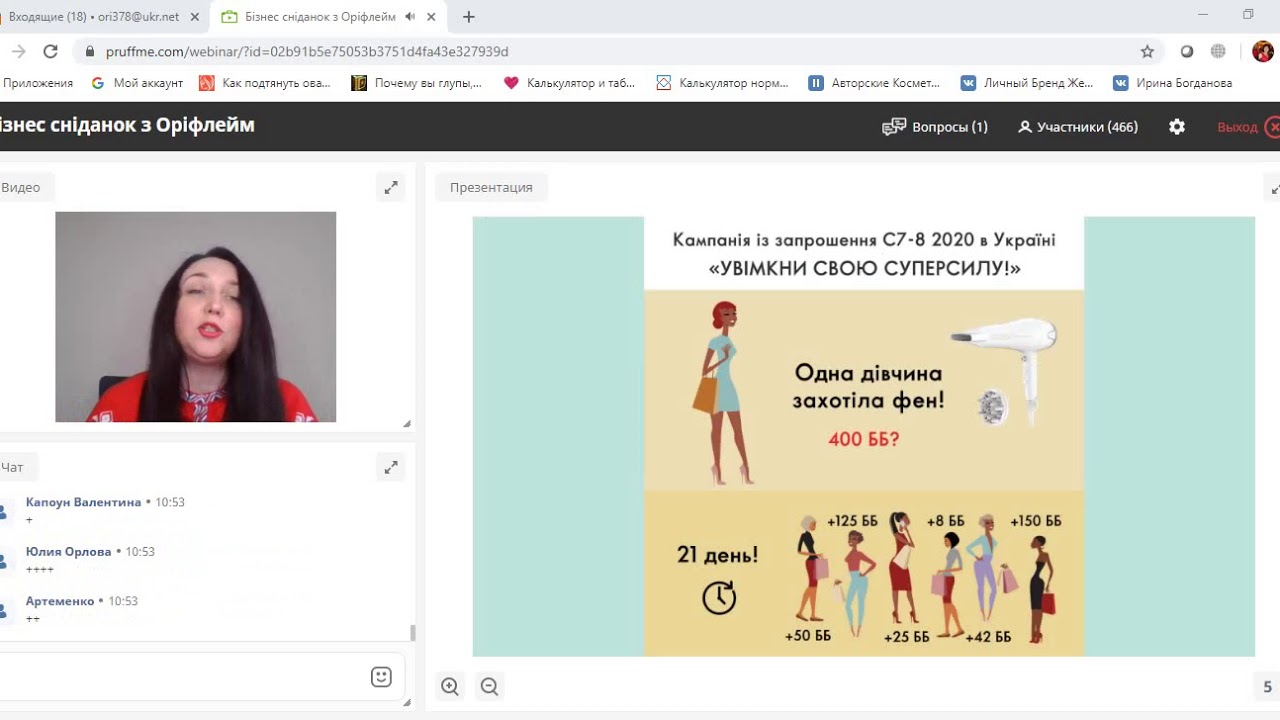1280x720 pixels.
Task: Open the Как подтянуть ова... bookmark
Action: (x=265, y=83)
